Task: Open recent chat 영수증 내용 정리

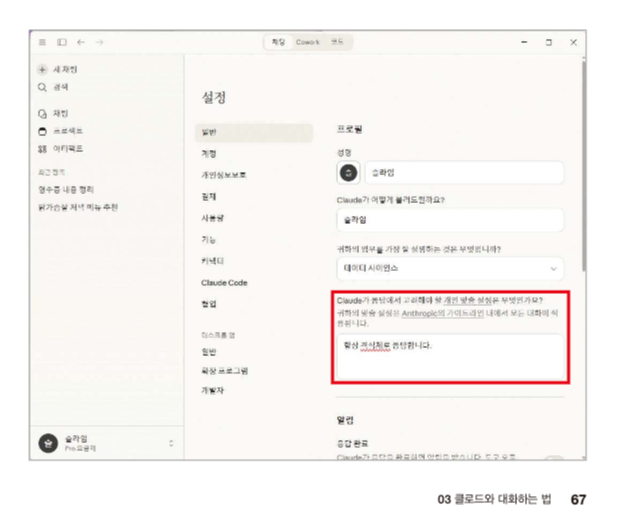Action: click(66, 190)
